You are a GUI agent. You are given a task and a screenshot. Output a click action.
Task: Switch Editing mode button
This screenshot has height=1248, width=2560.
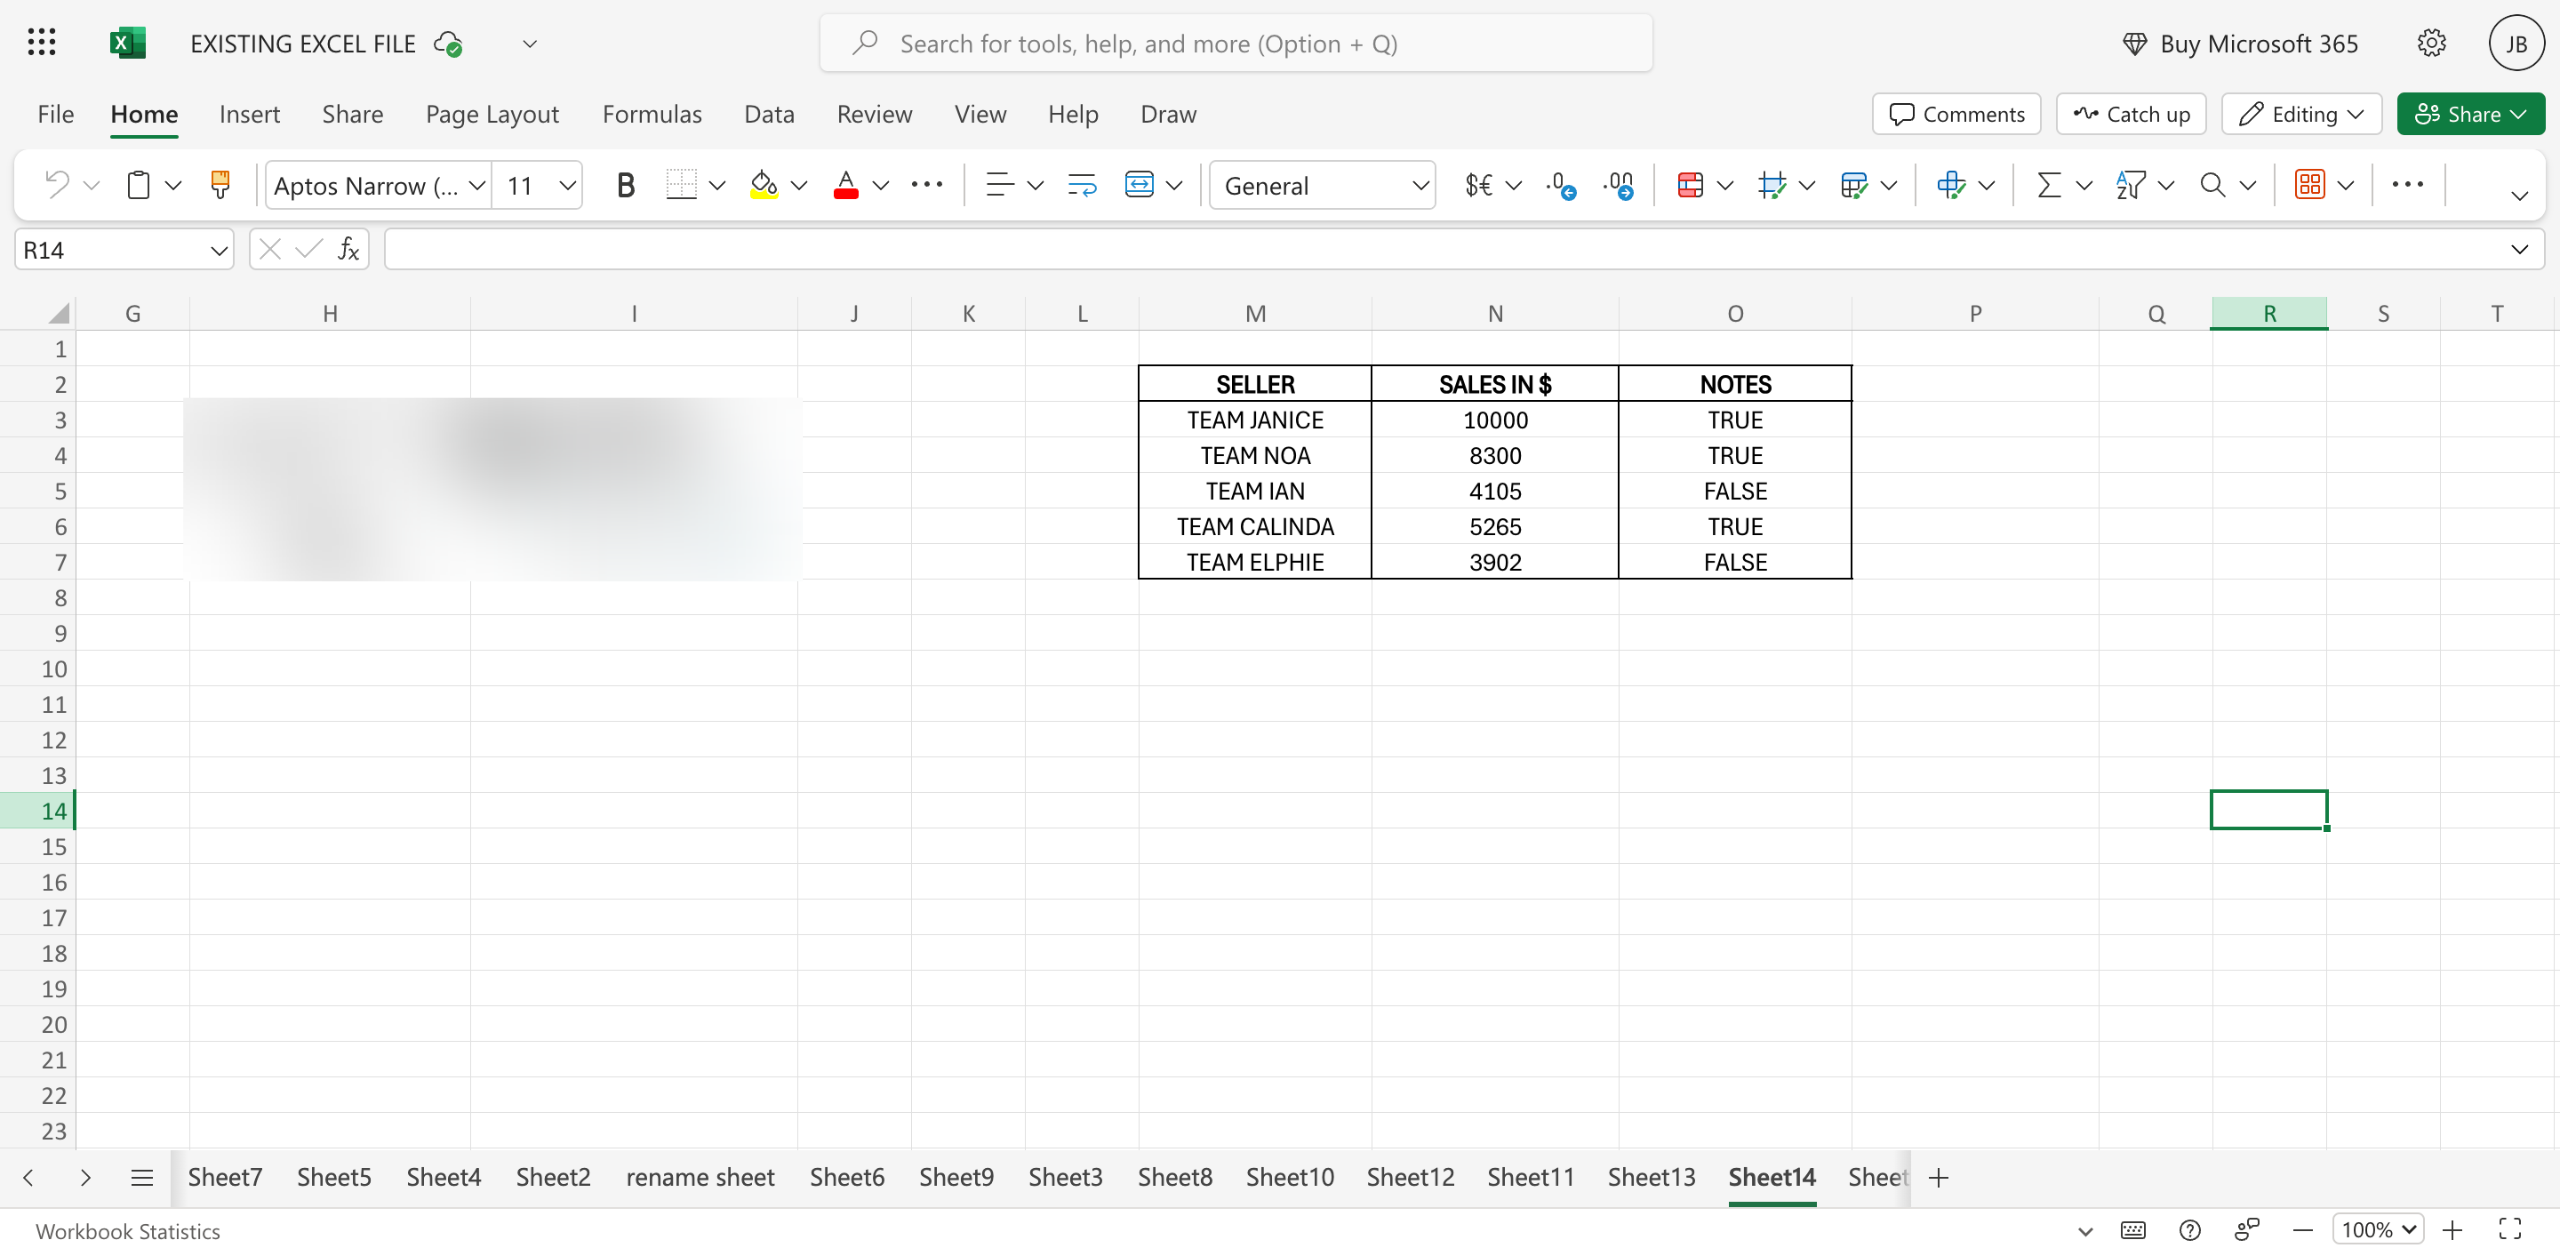click(x=2301, y=114)
